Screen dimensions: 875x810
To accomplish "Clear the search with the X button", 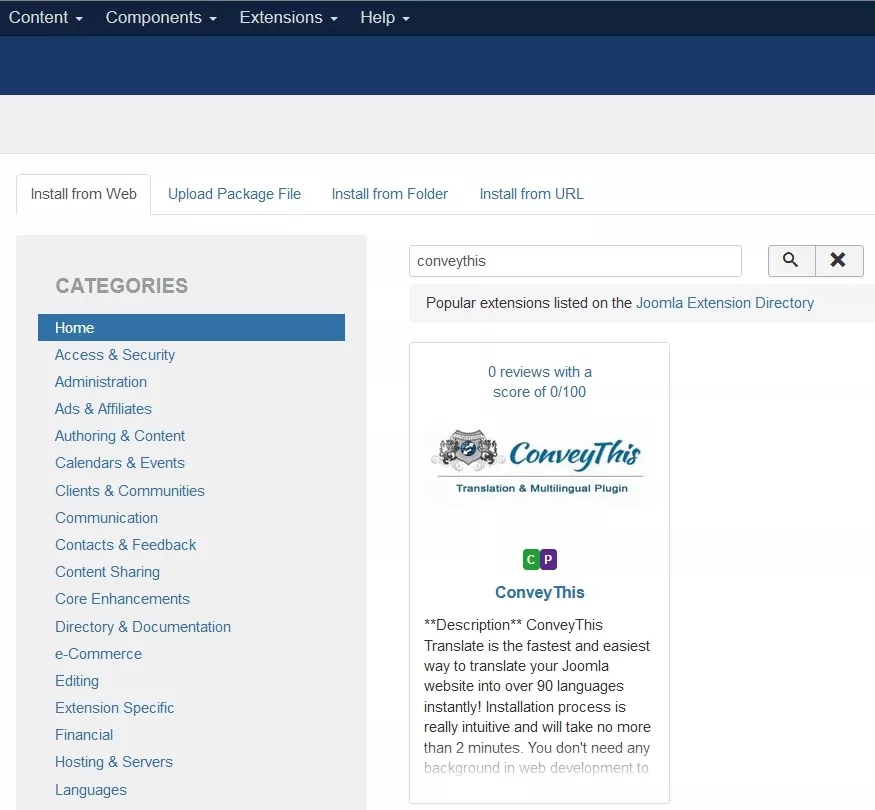I will tap(839, 261).
